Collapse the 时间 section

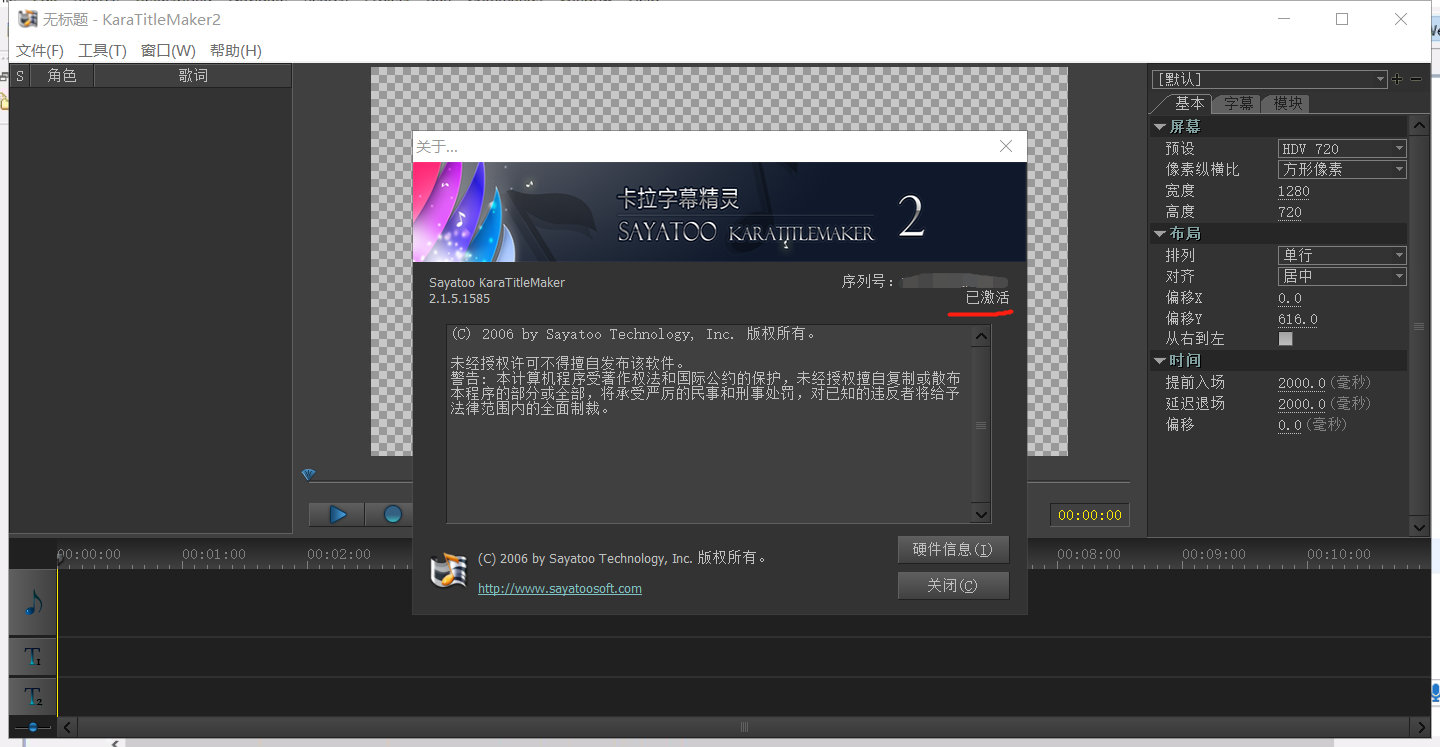tap(1160, 360)
